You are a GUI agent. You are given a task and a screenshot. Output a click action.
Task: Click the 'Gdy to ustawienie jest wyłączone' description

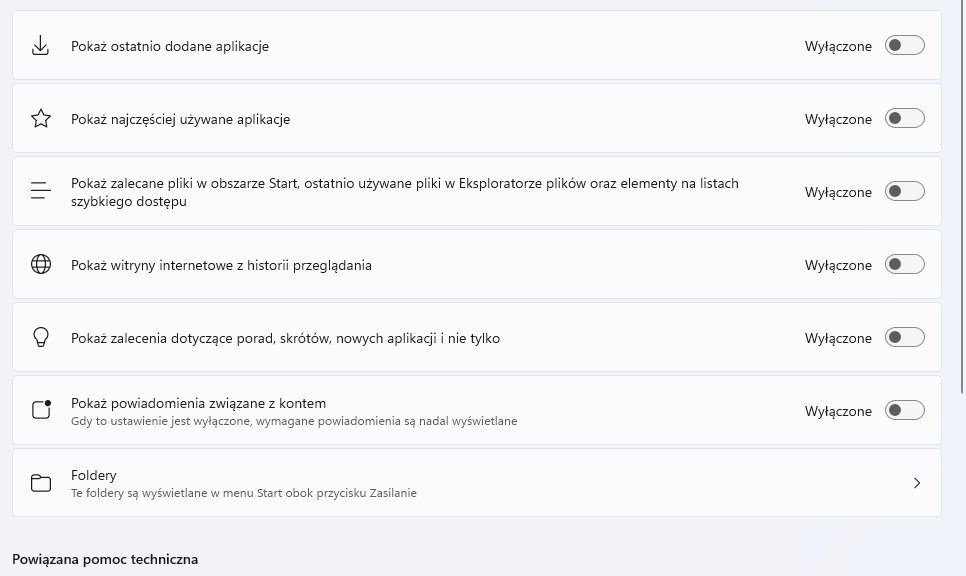pyautogui.click(x=294, y=421)
